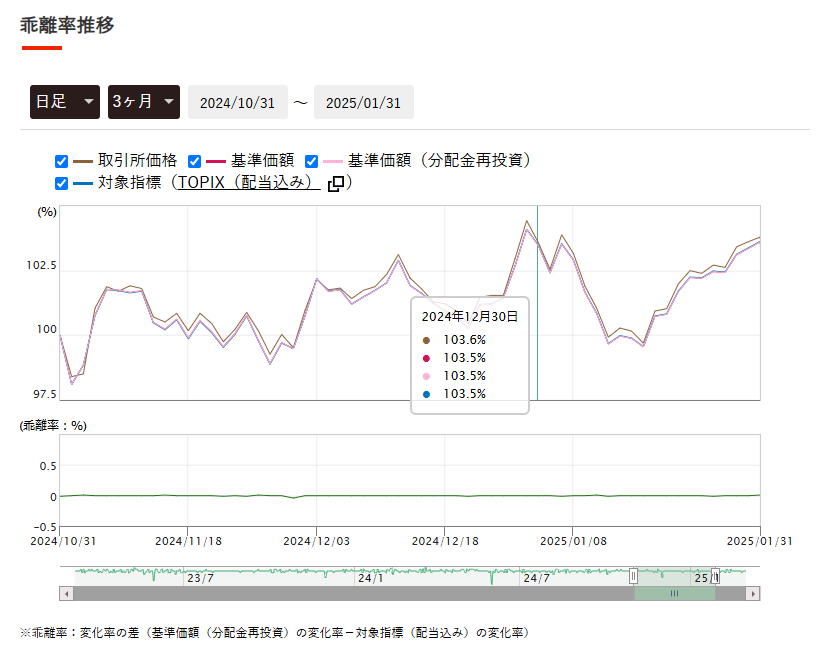This screenshot has width=834, height=655.
Task: Toggle the 基準価額 checkbox
Action: click(195, 161)
